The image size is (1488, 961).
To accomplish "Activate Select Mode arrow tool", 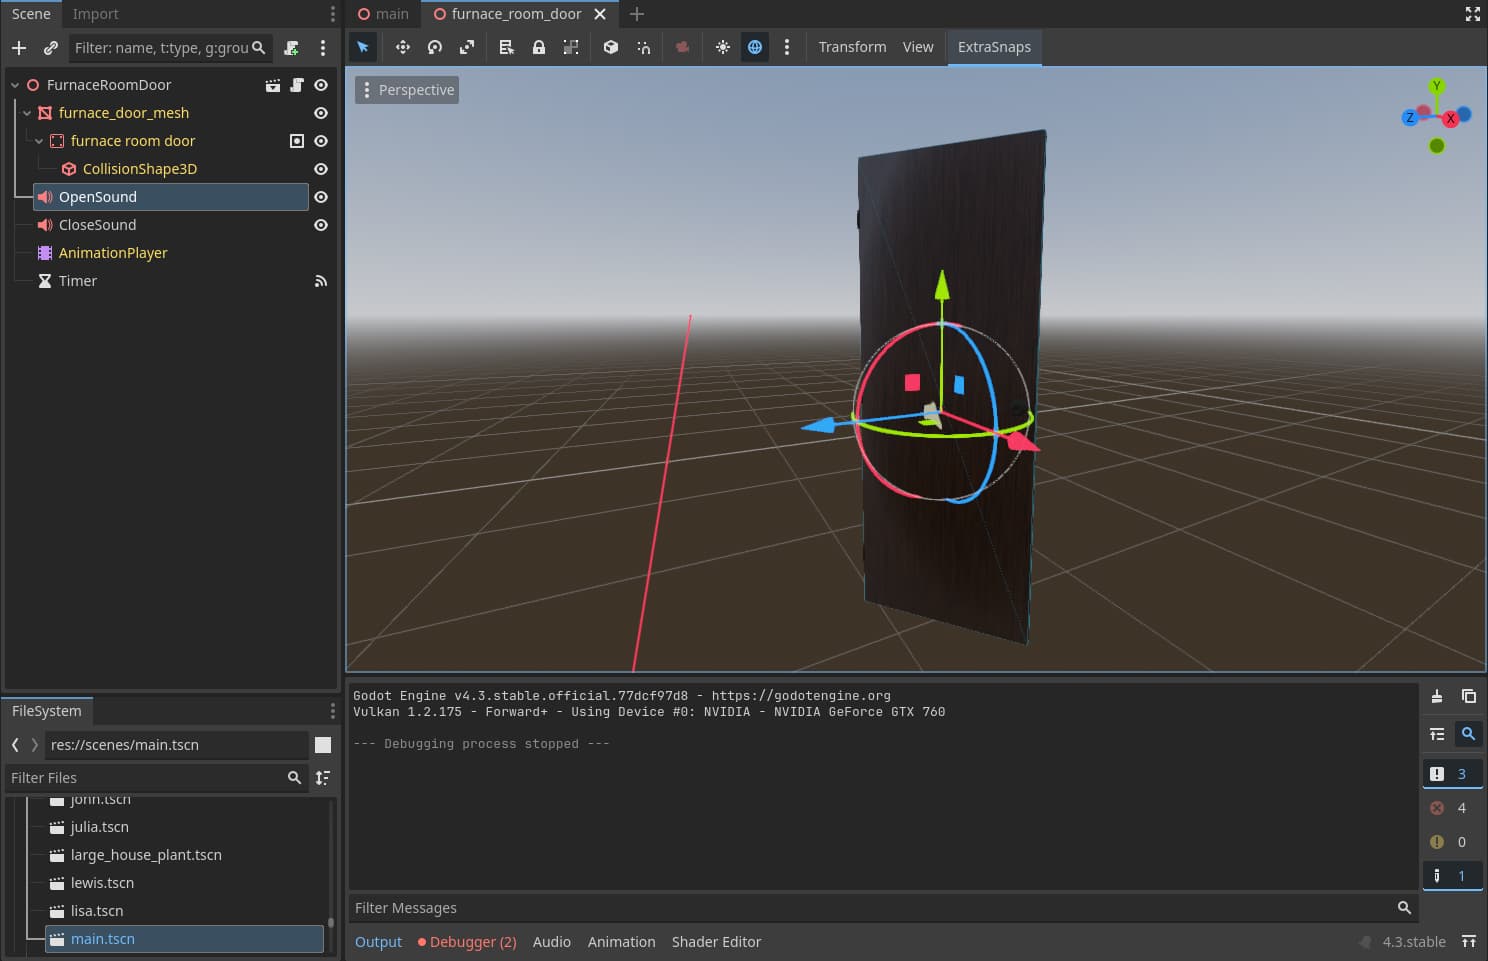I will click(363, 47).
